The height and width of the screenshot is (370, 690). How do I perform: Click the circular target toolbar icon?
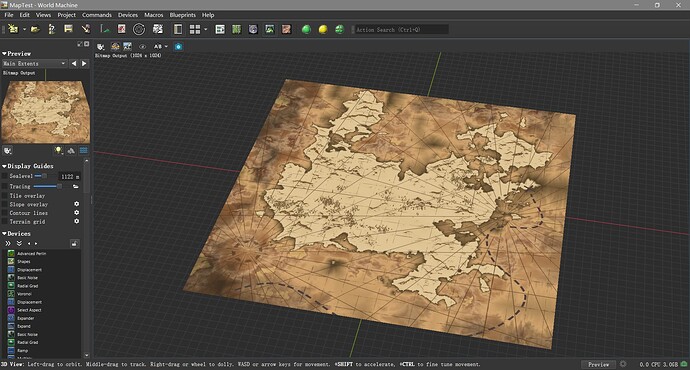[139, 29]
